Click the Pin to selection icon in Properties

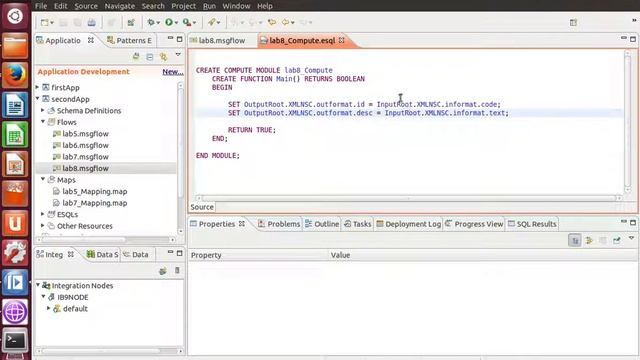[617, 240]
